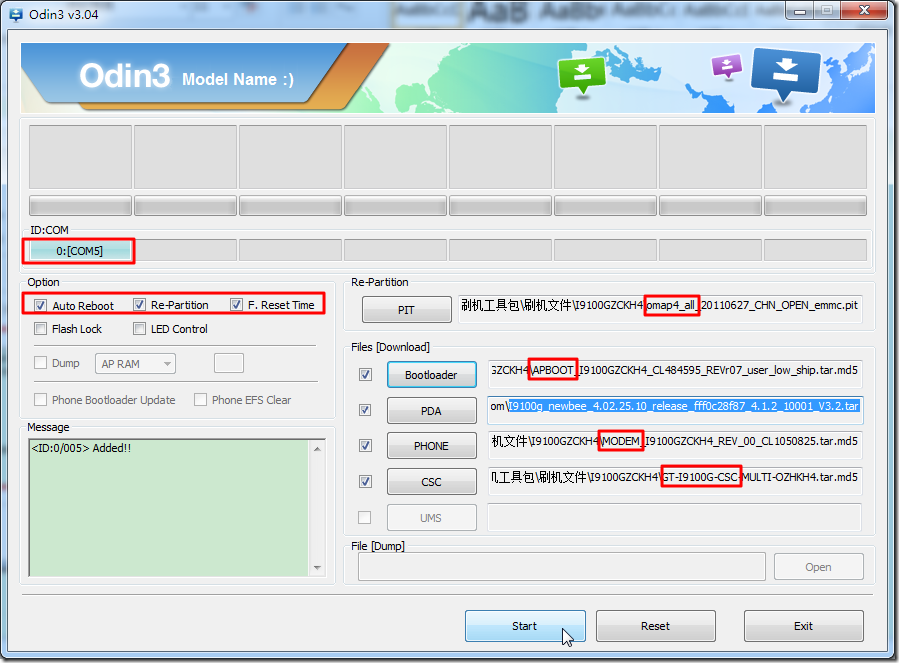This screenshot has height=663, width=899.
Task: Click the green download icon on banner
Action: 583,75
